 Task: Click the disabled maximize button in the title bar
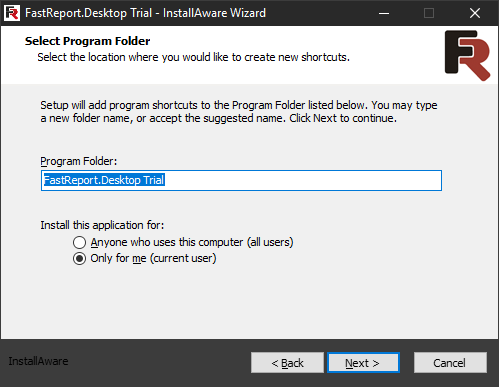tap(429, 13)
